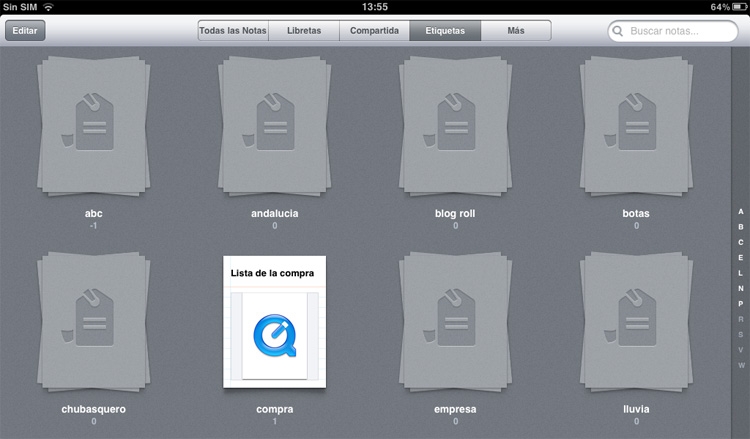Switch to Todas las Notas tab
The width and height of the screenshot is (750, 439).
(x=233, y=31)
